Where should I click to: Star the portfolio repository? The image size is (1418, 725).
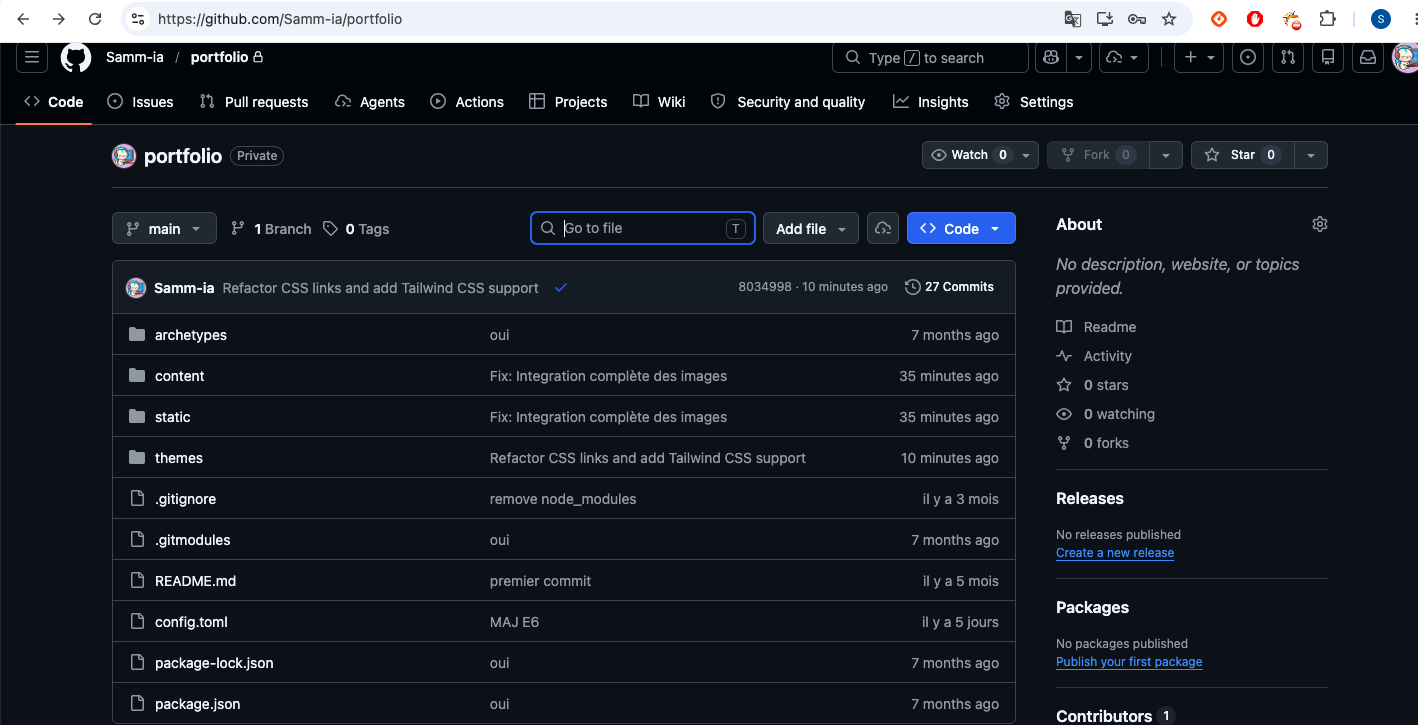pyautogui.click(x=1243, y=155)
